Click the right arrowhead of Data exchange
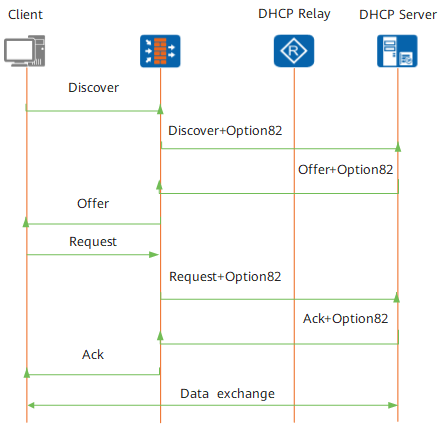This screenshot has width=444, height=424. (x=392, y=405)
